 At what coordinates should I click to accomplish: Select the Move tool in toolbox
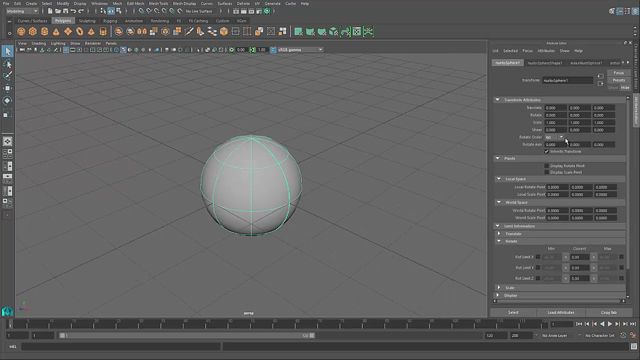coord(7,88)
